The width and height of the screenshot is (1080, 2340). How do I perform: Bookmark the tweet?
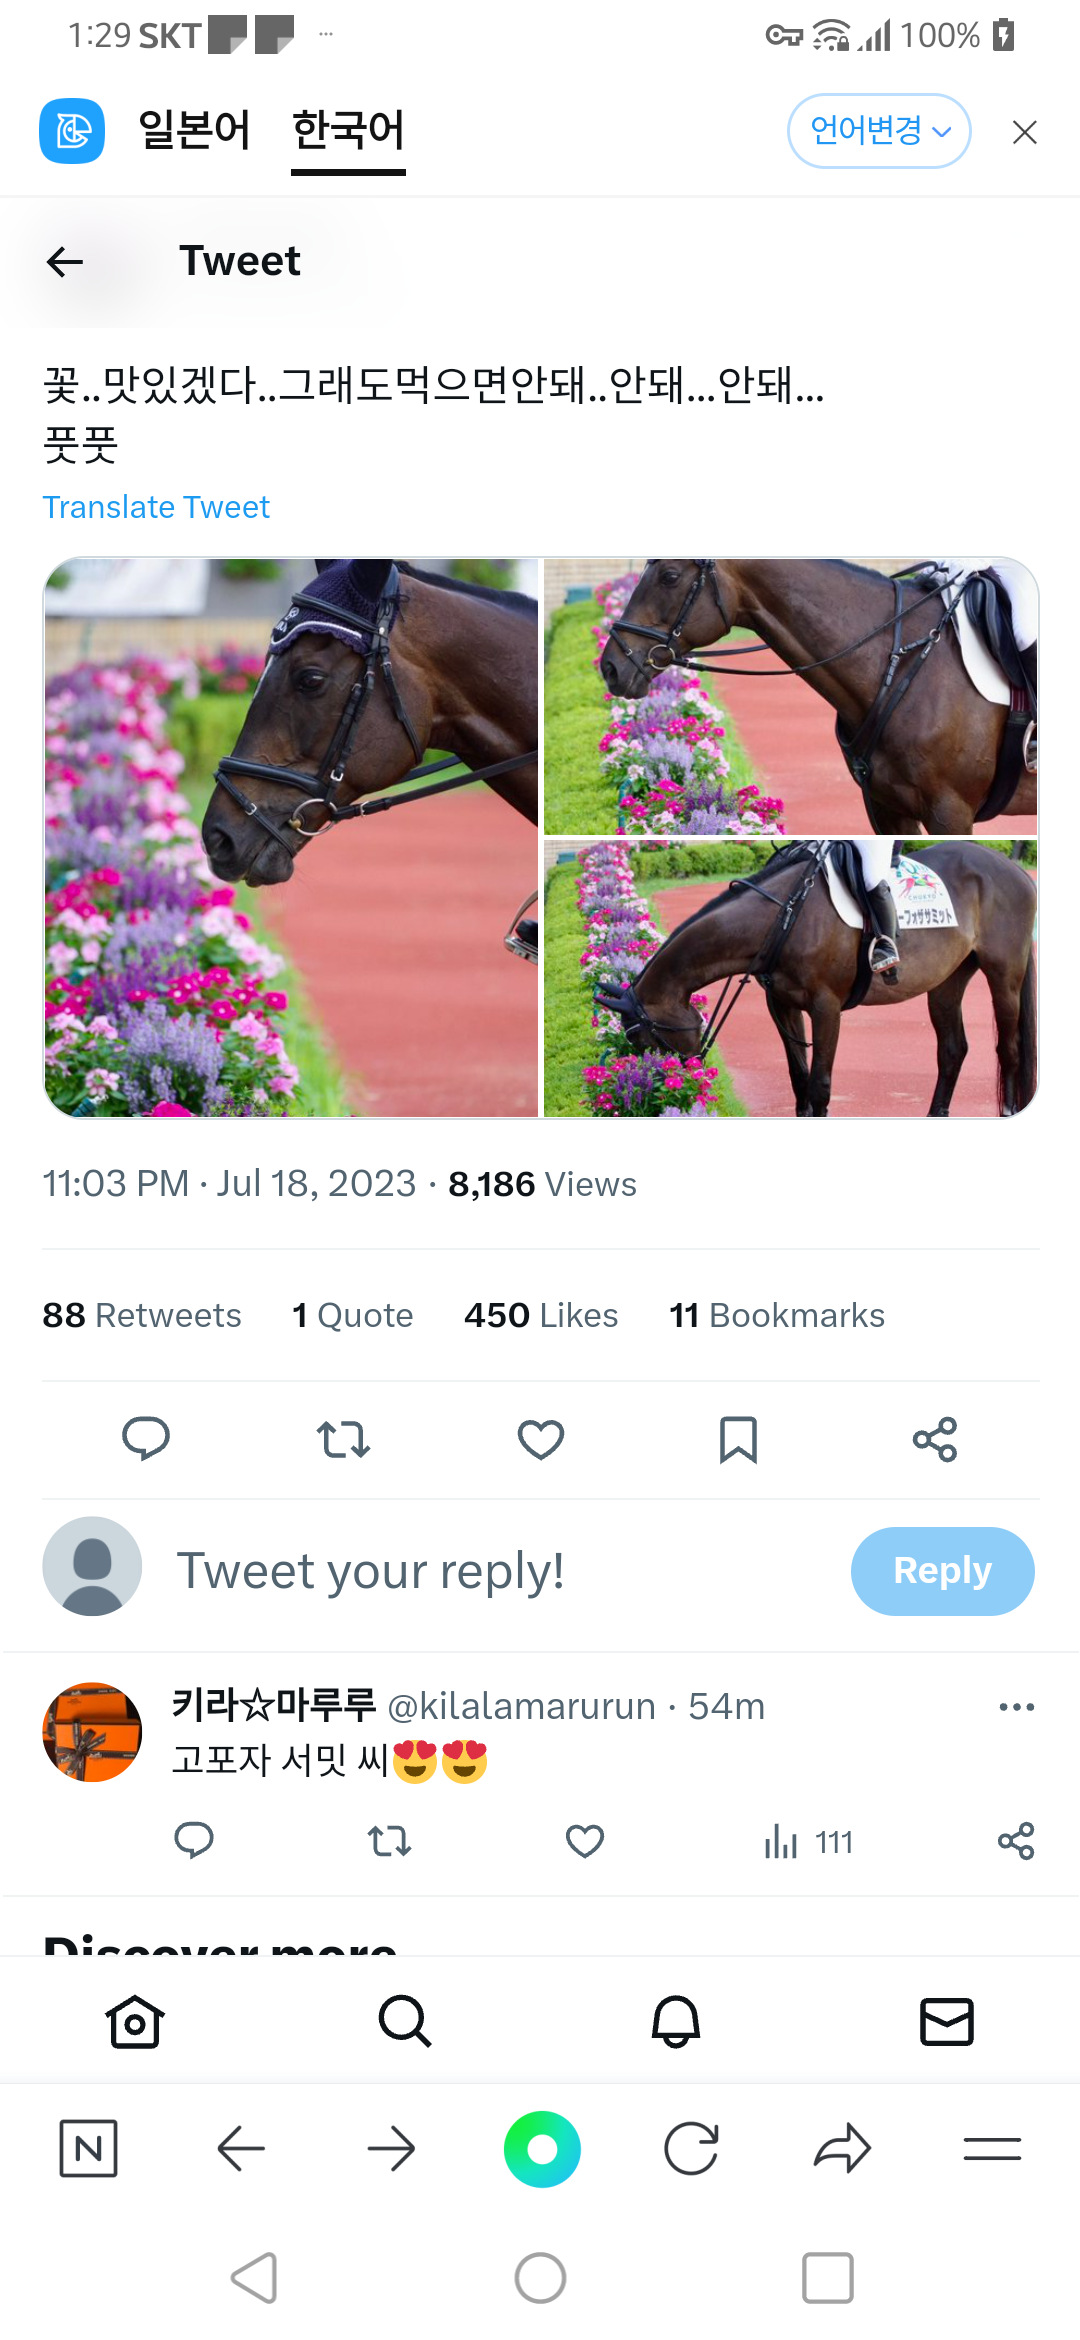[738, 1440]
